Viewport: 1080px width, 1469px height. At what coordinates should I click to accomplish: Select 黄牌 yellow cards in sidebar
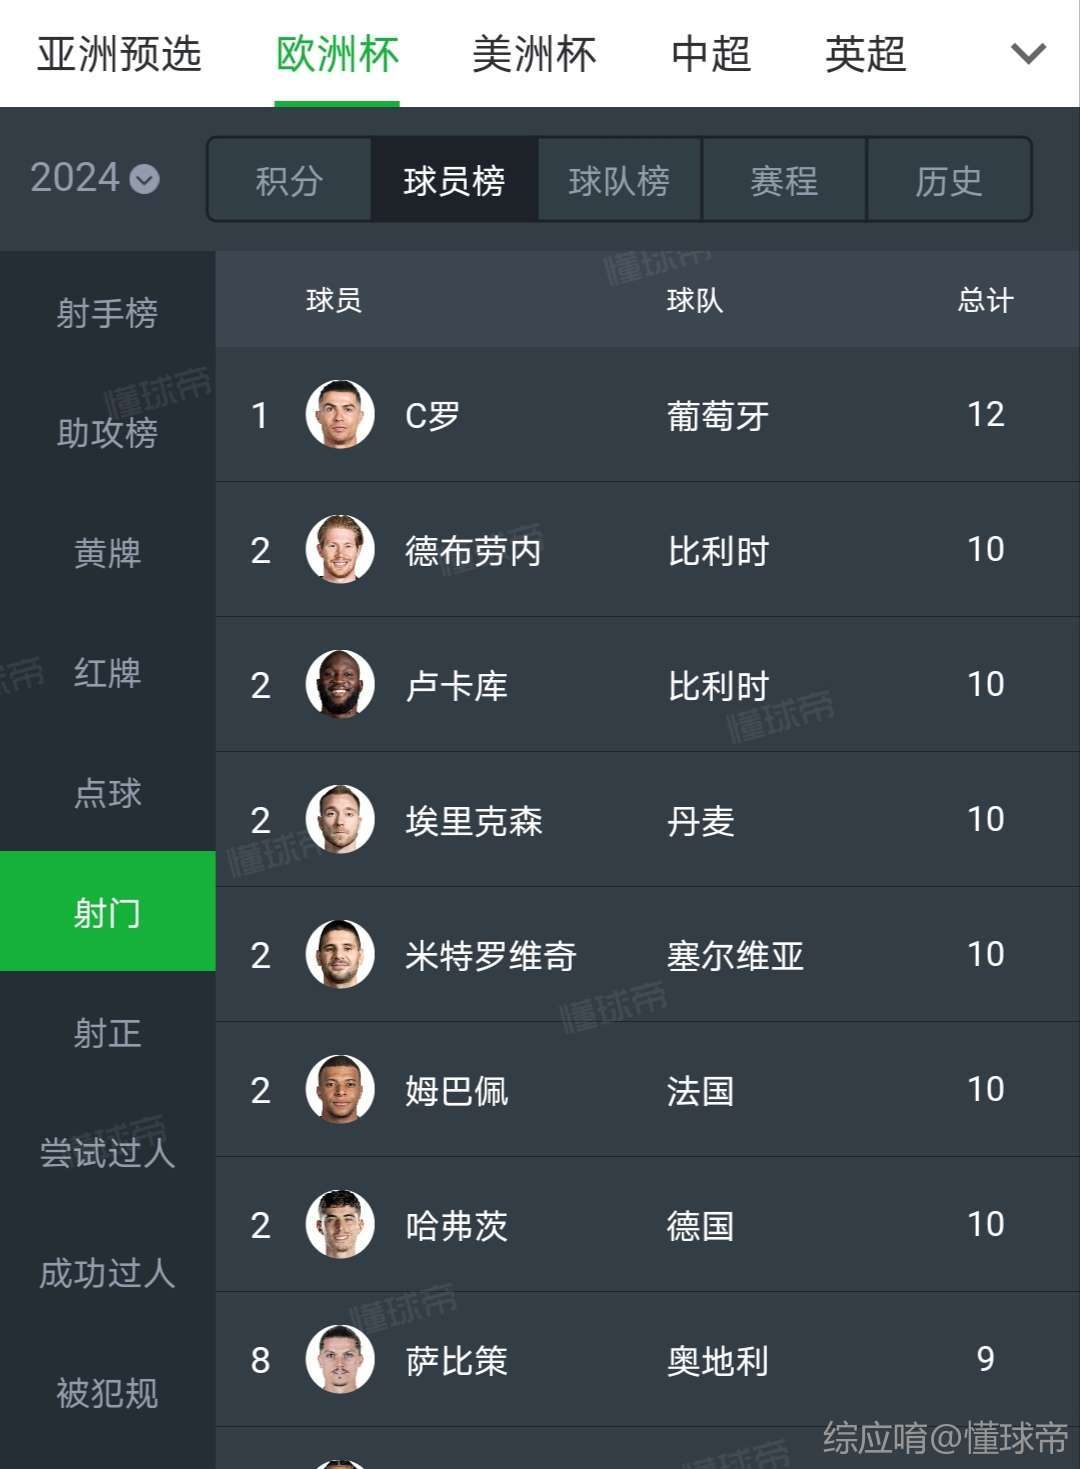107,552
